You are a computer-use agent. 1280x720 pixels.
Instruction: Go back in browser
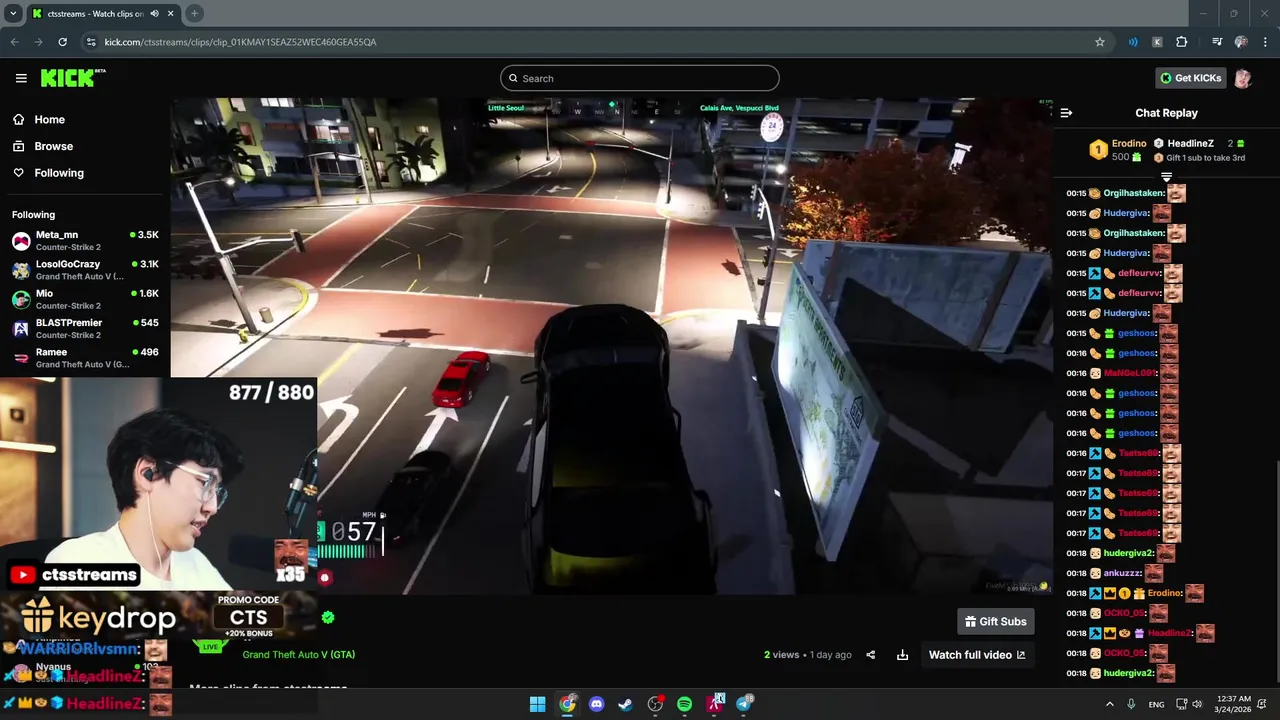pos(14,42)
